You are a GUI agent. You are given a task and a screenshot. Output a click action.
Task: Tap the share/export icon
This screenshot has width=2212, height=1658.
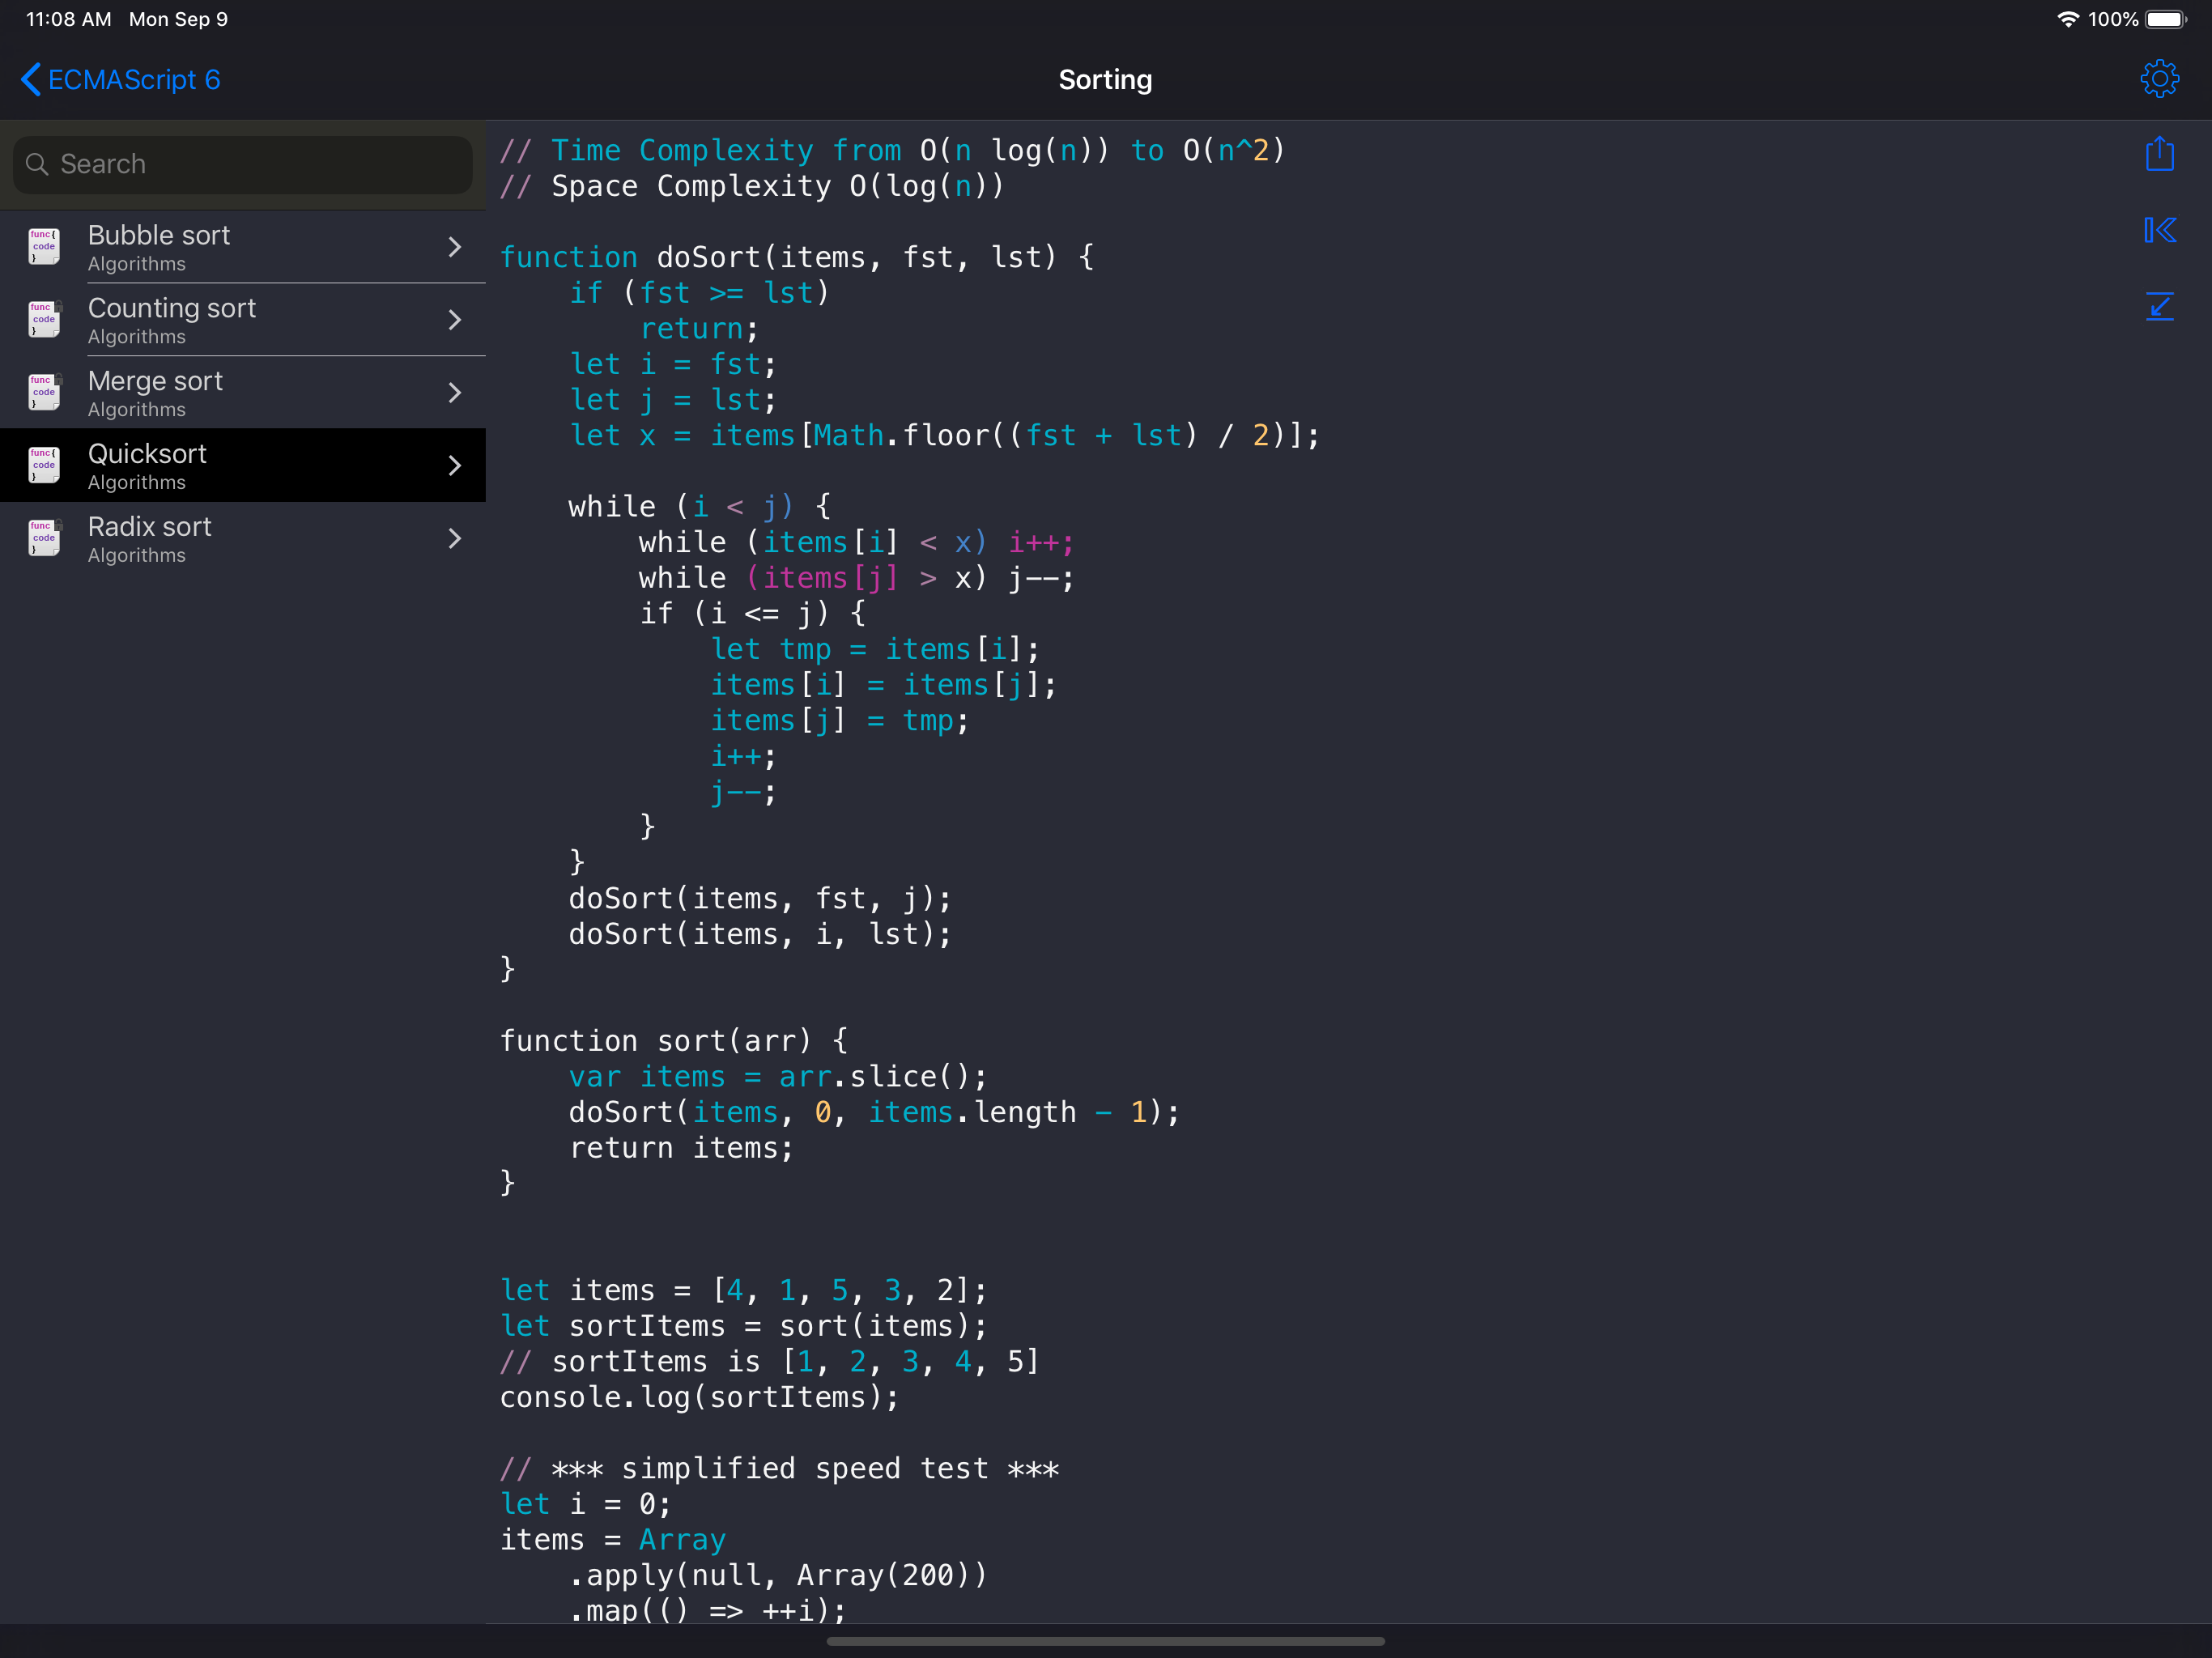2159,154
